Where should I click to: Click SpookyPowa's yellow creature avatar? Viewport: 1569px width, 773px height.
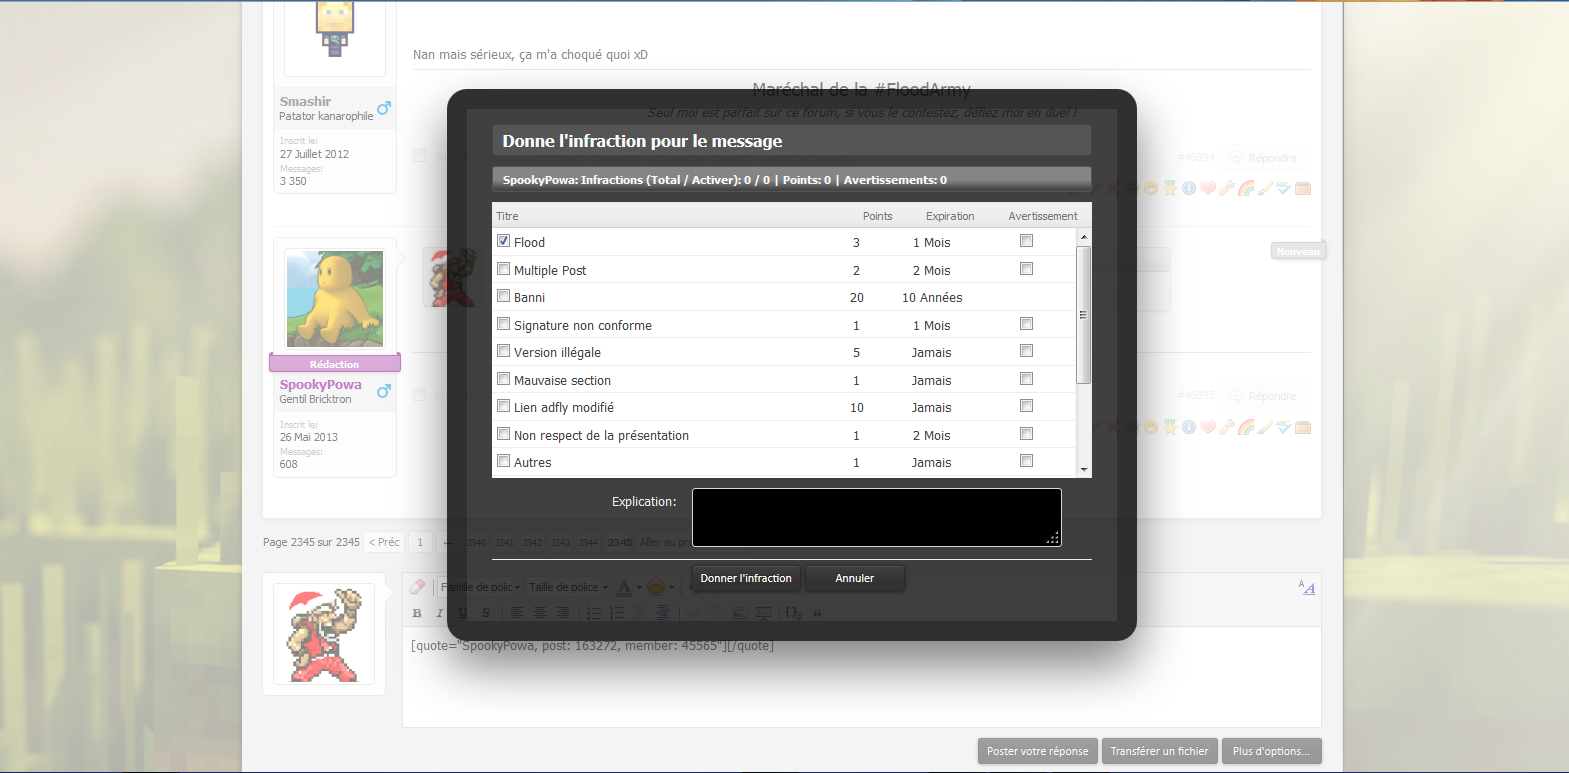click(x=335, y=299)
